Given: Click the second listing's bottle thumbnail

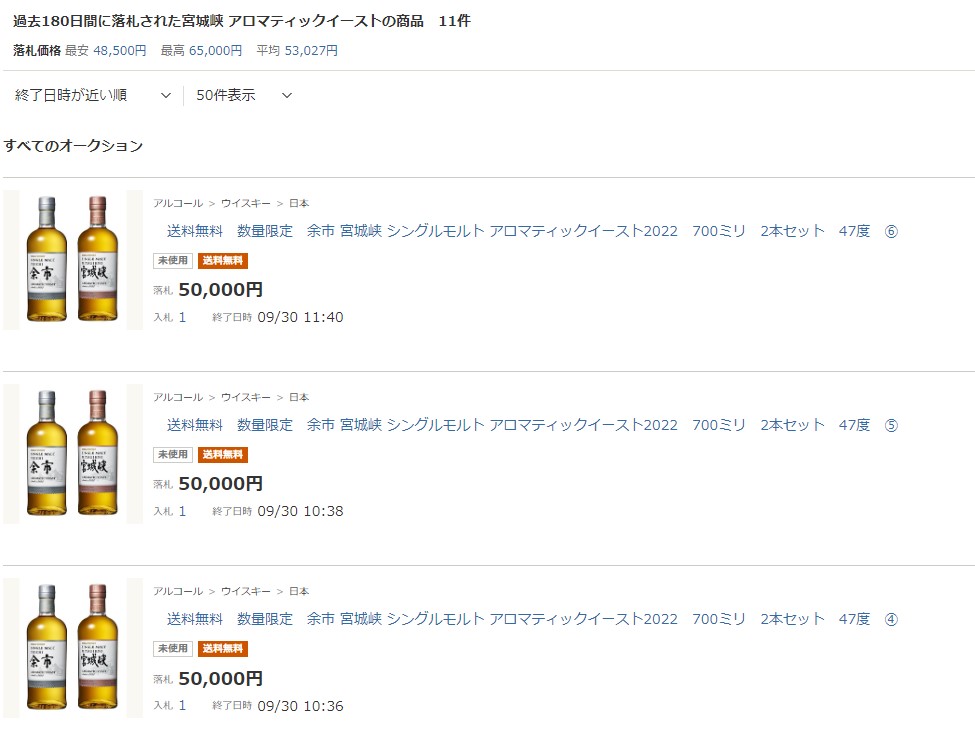Looking at the screenshot, I should click(73, 453).
